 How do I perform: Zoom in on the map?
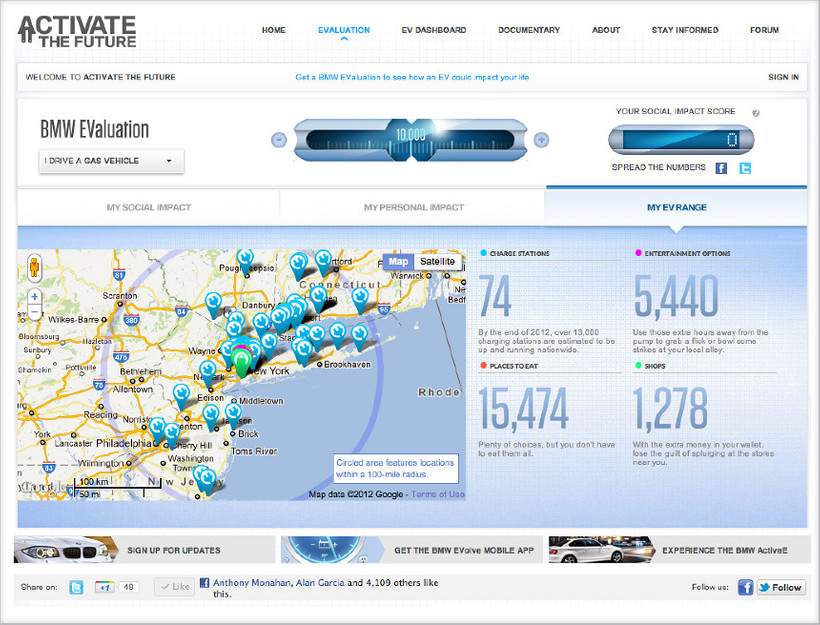[35, 297]
